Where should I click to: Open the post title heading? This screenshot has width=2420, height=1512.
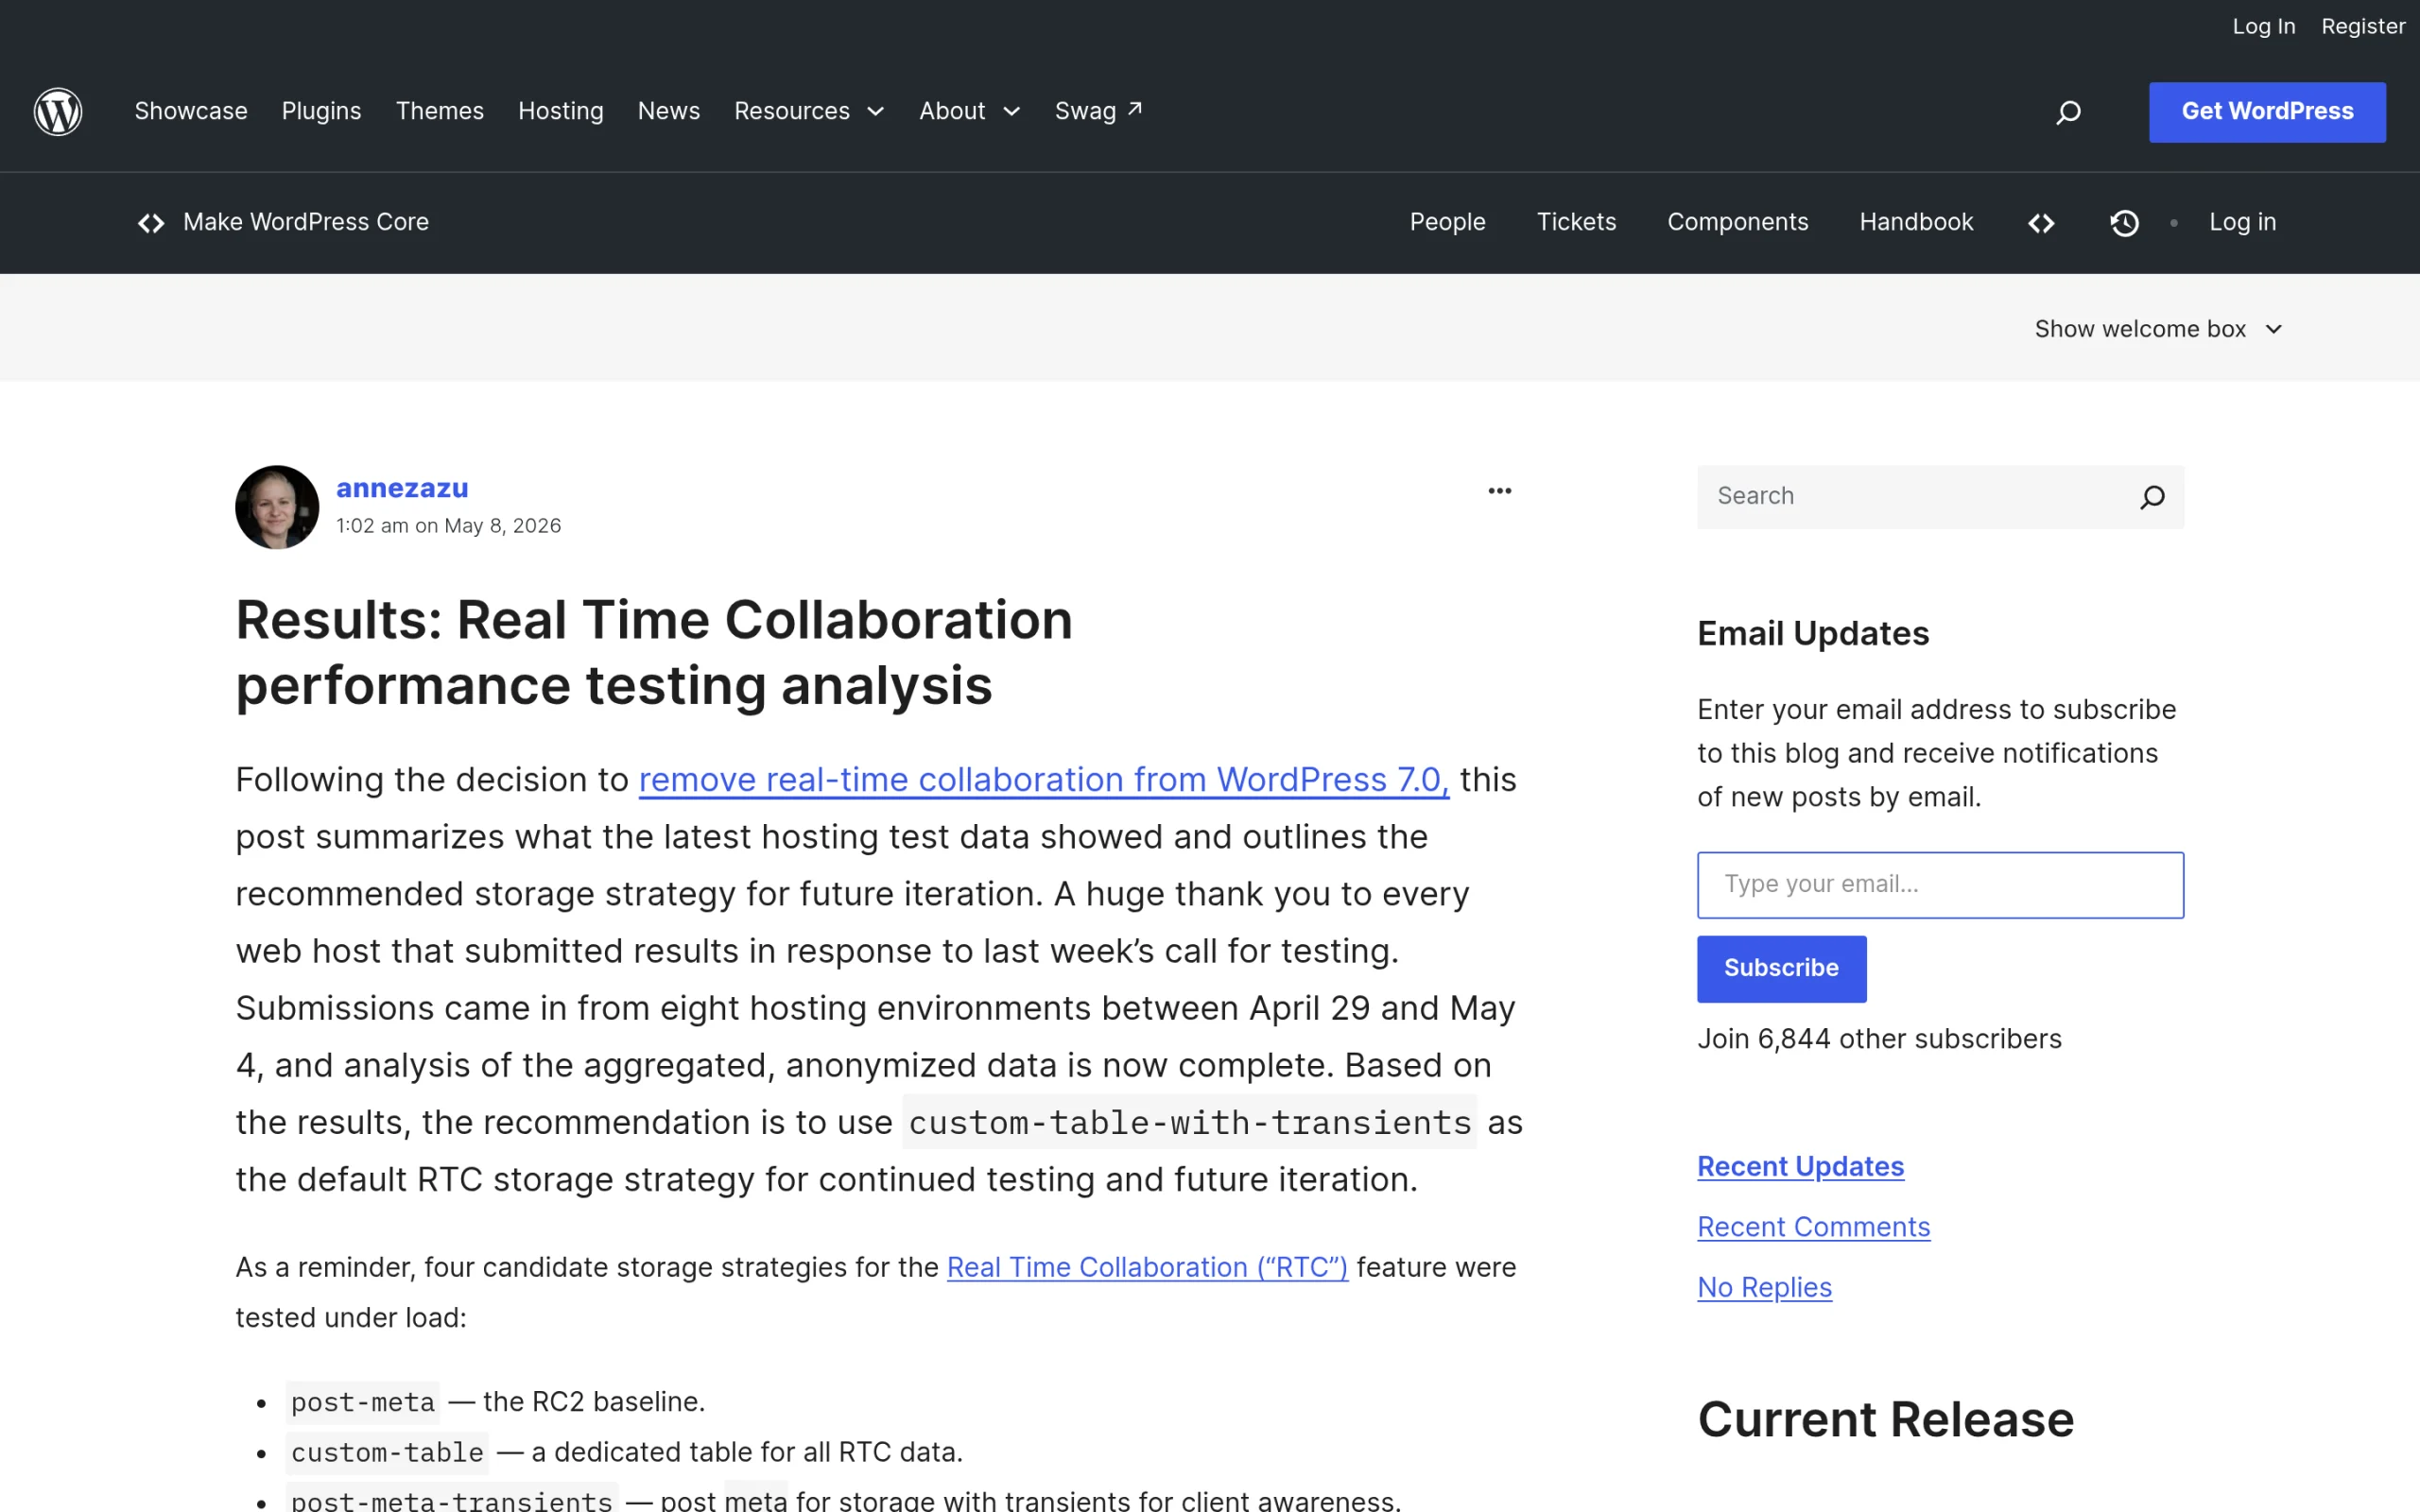[x=654, y=652]
